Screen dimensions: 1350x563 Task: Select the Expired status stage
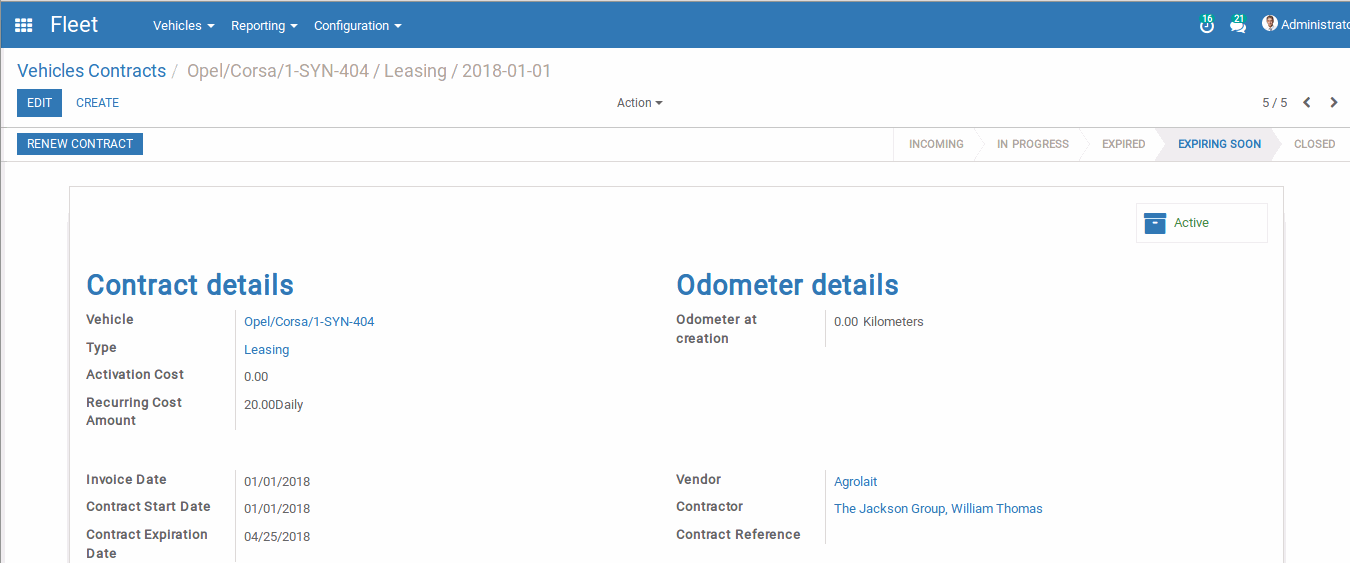[x=1124, y=144]
